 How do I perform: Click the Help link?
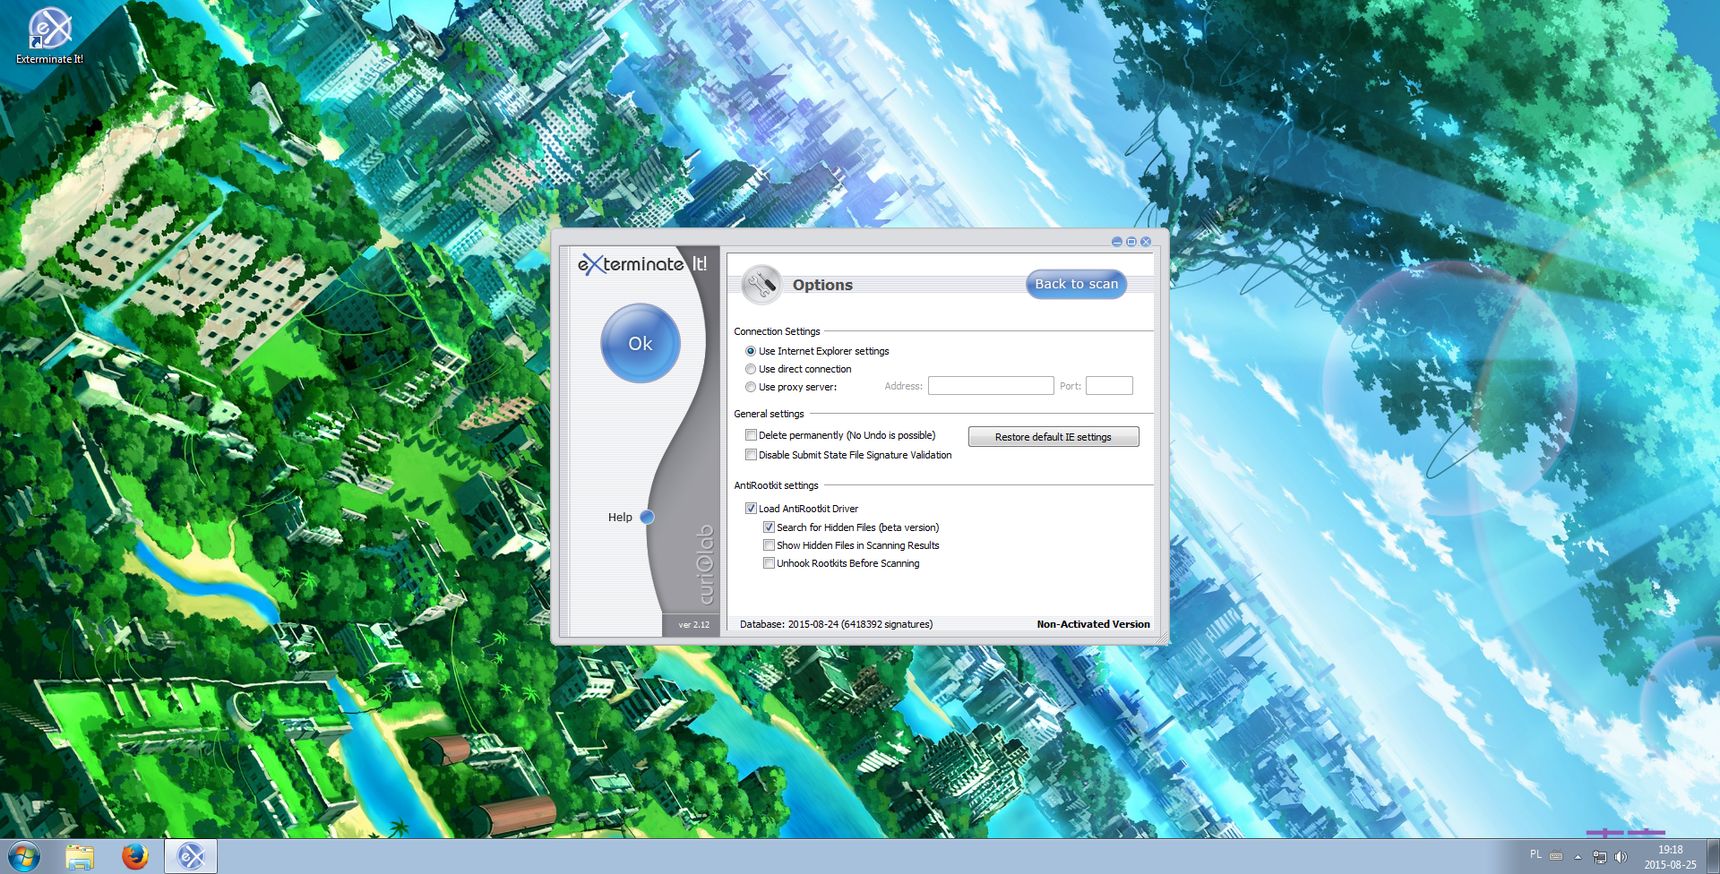click(620, 517)
